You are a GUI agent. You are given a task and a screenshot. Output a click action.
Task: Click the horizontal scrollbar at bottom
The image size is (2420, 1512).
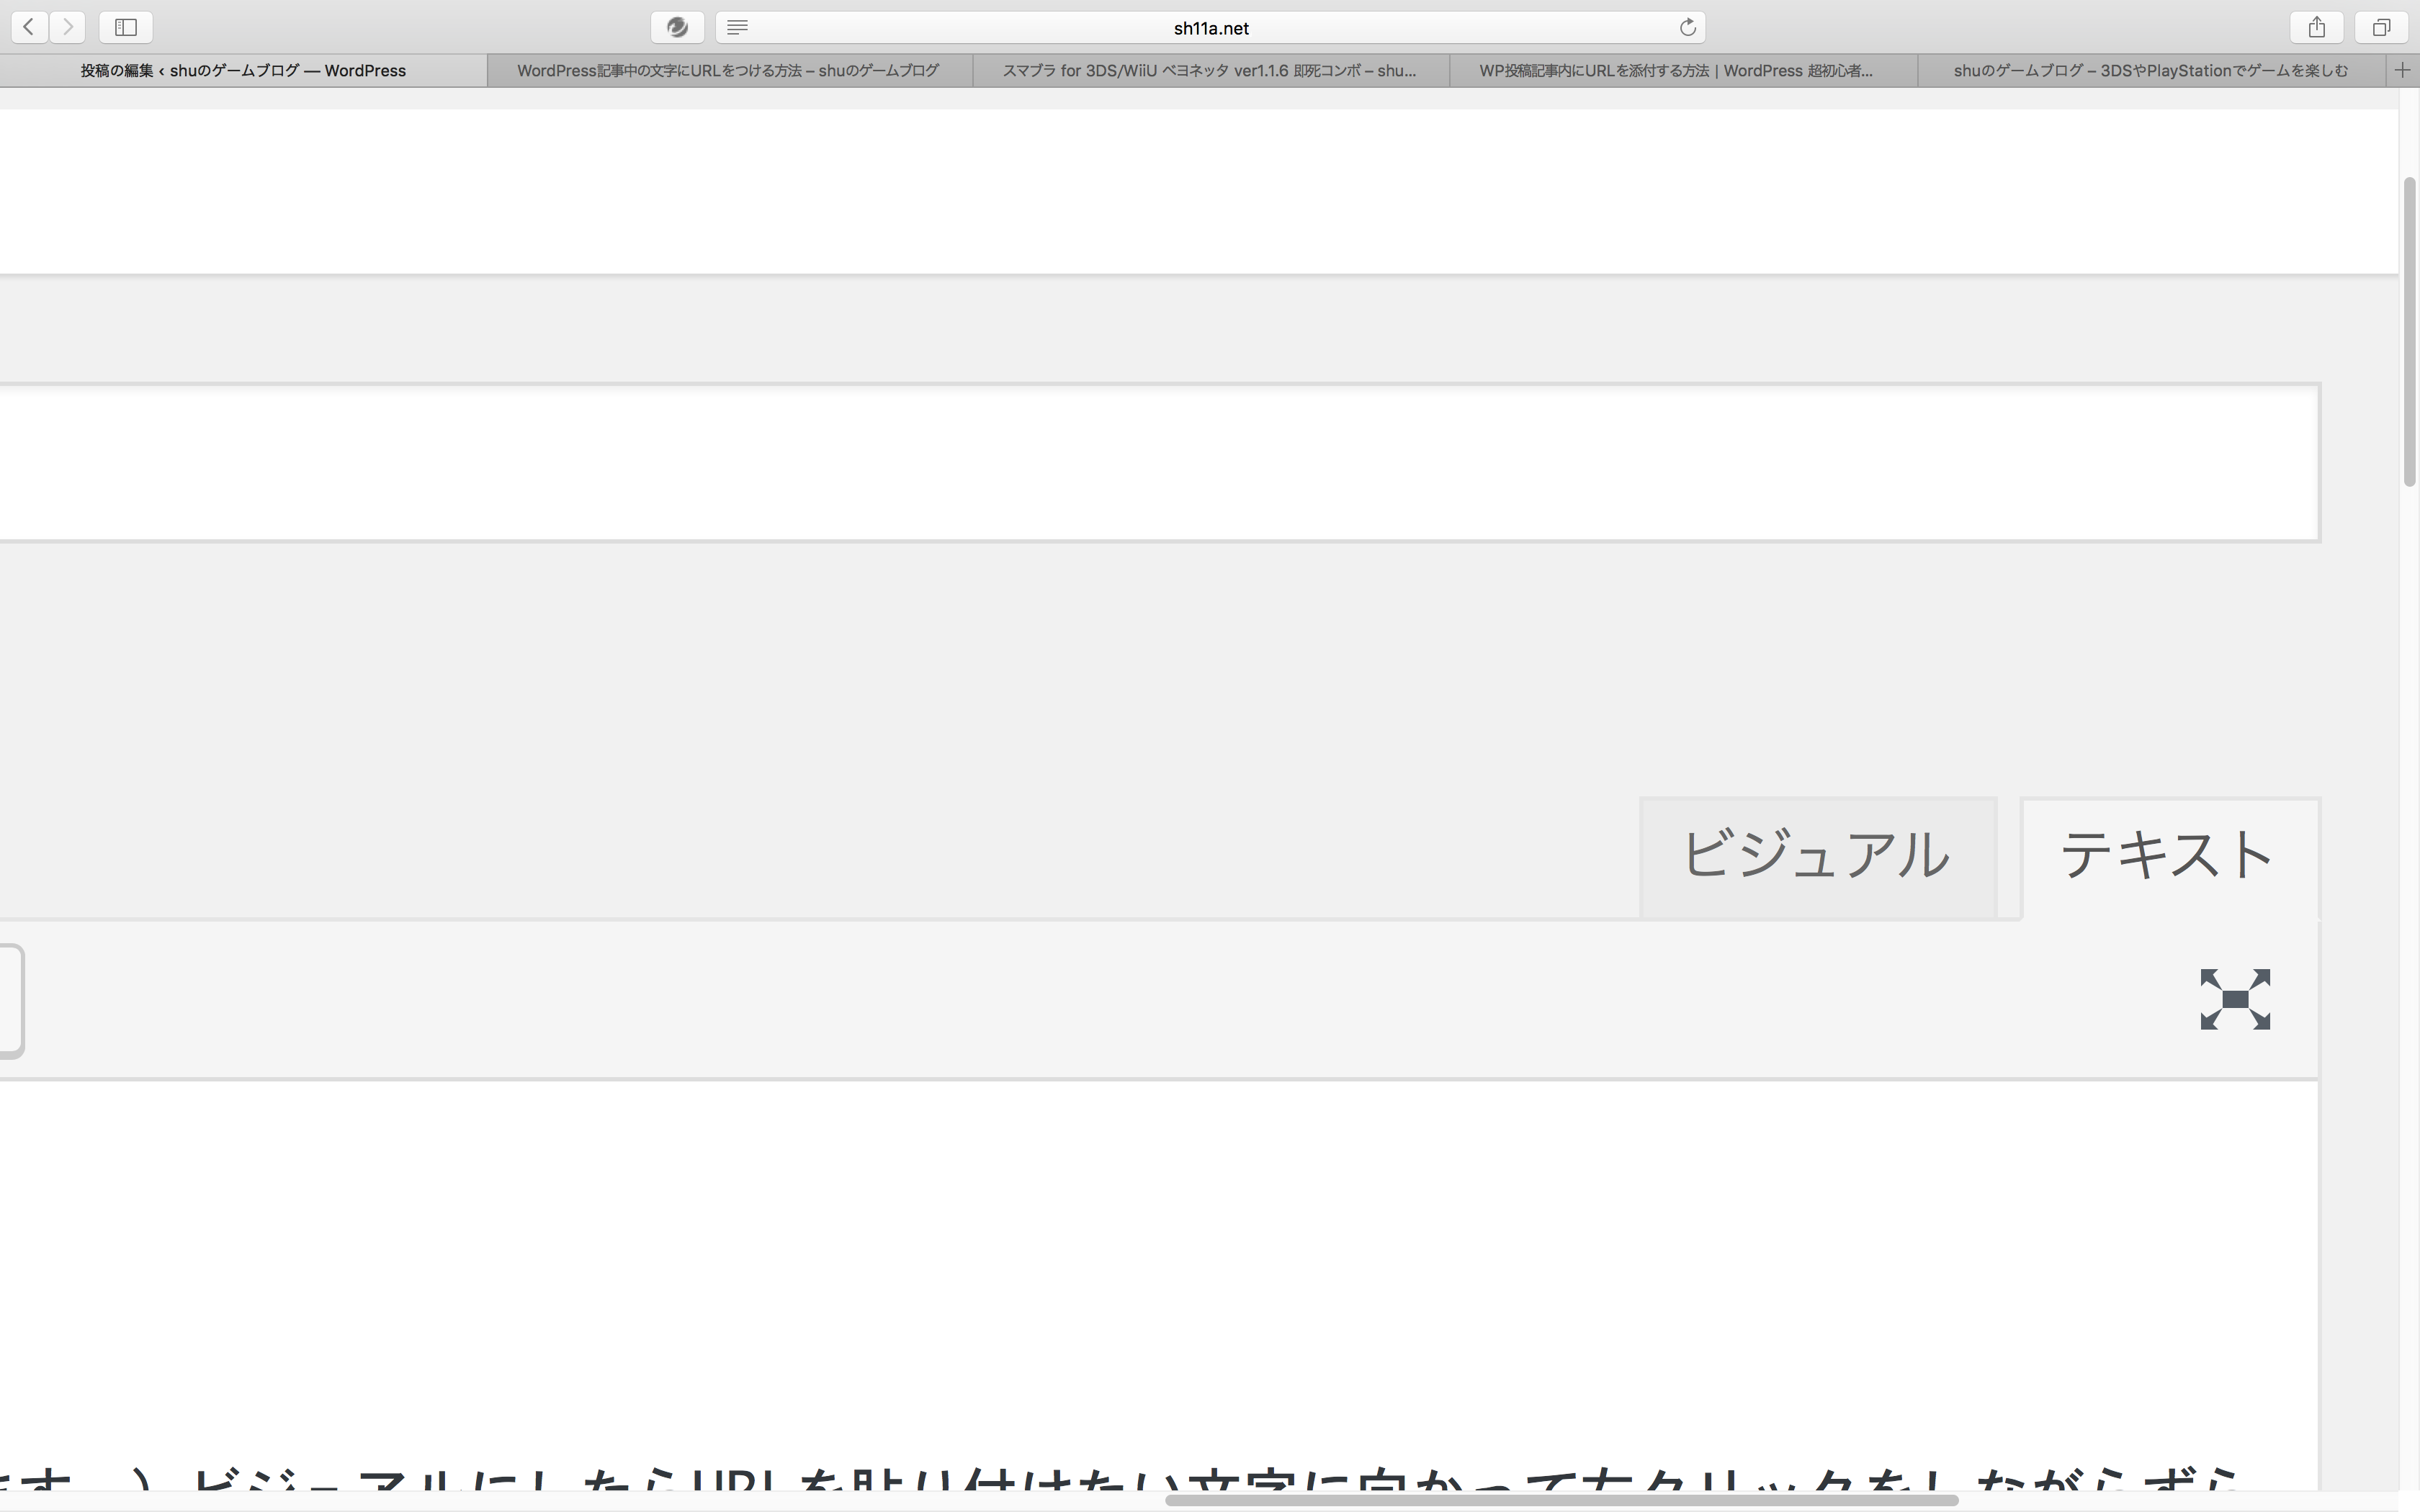click(1561, 1500)
